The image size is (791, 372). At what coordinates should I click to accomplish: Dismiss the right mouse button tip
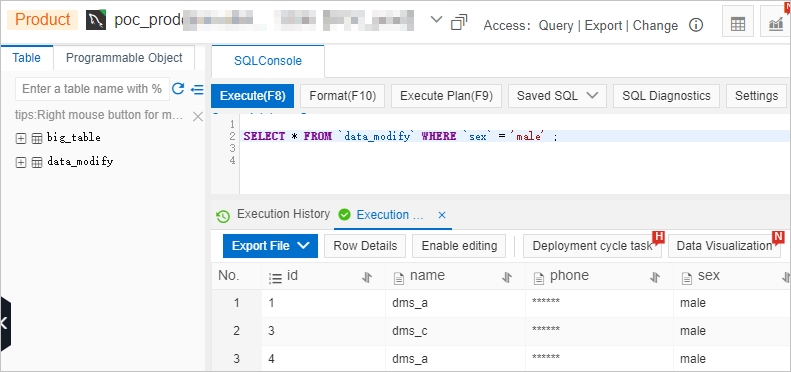click(x=198, y=117)
